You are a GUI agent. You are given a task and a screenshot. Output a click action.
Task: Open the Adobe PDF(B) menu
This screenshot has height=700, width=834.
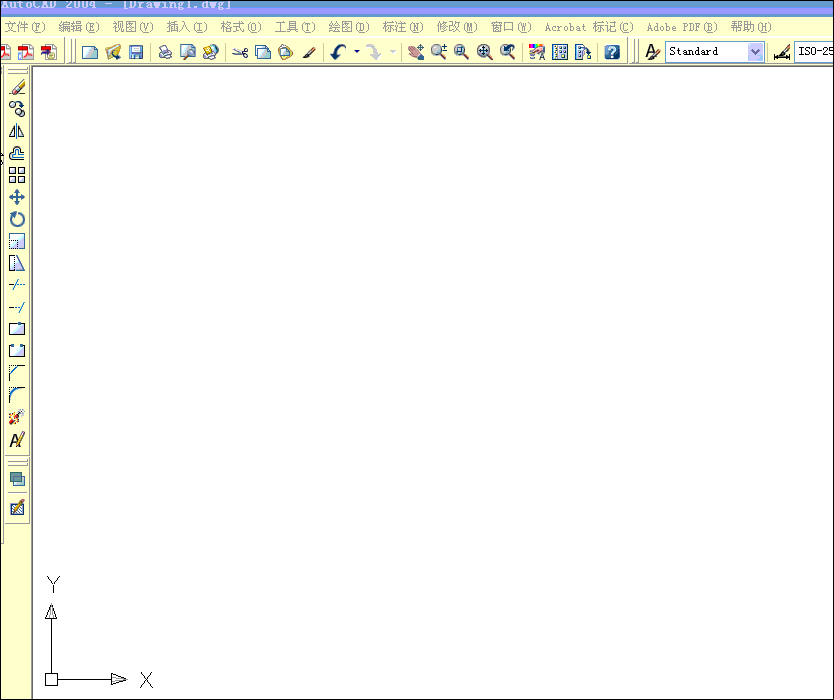(682, 27)
